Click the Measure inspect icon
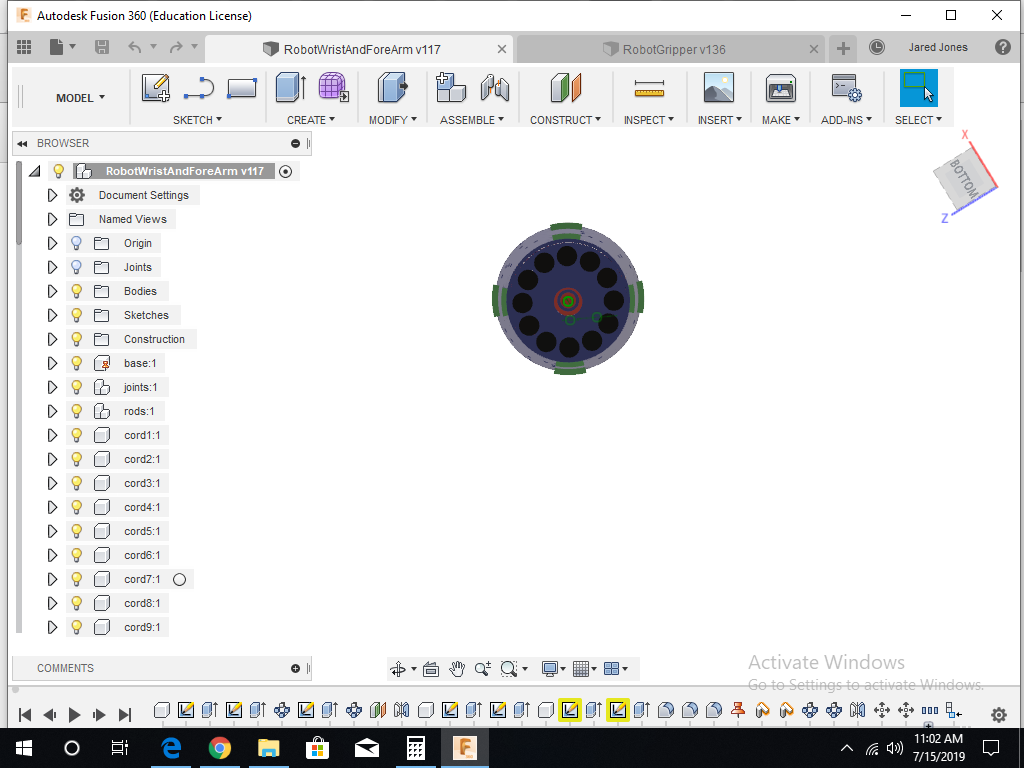 (648, 88)
